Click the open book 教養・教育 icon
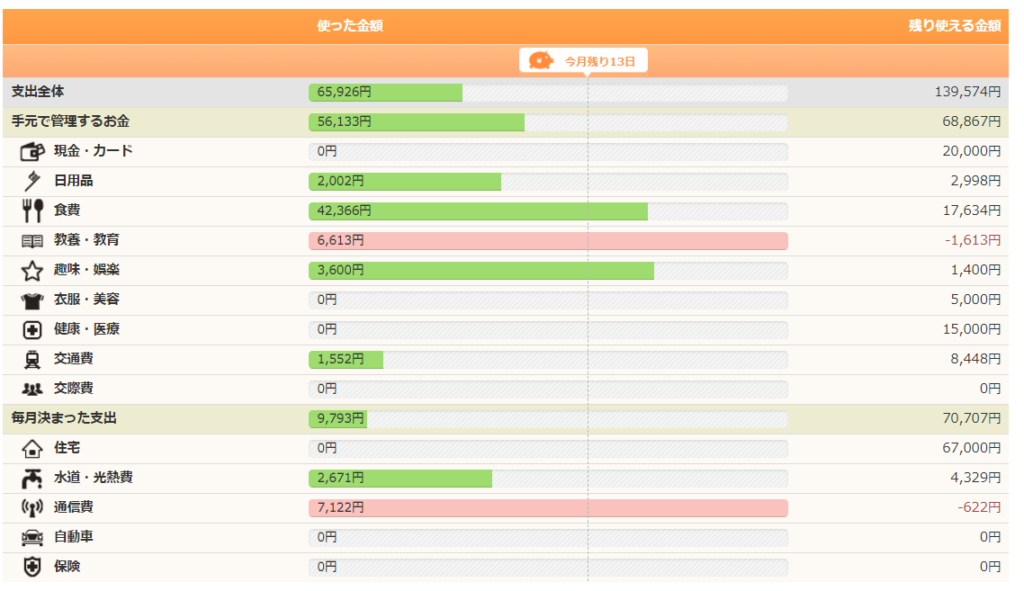1024x591 pixels. 32,241
